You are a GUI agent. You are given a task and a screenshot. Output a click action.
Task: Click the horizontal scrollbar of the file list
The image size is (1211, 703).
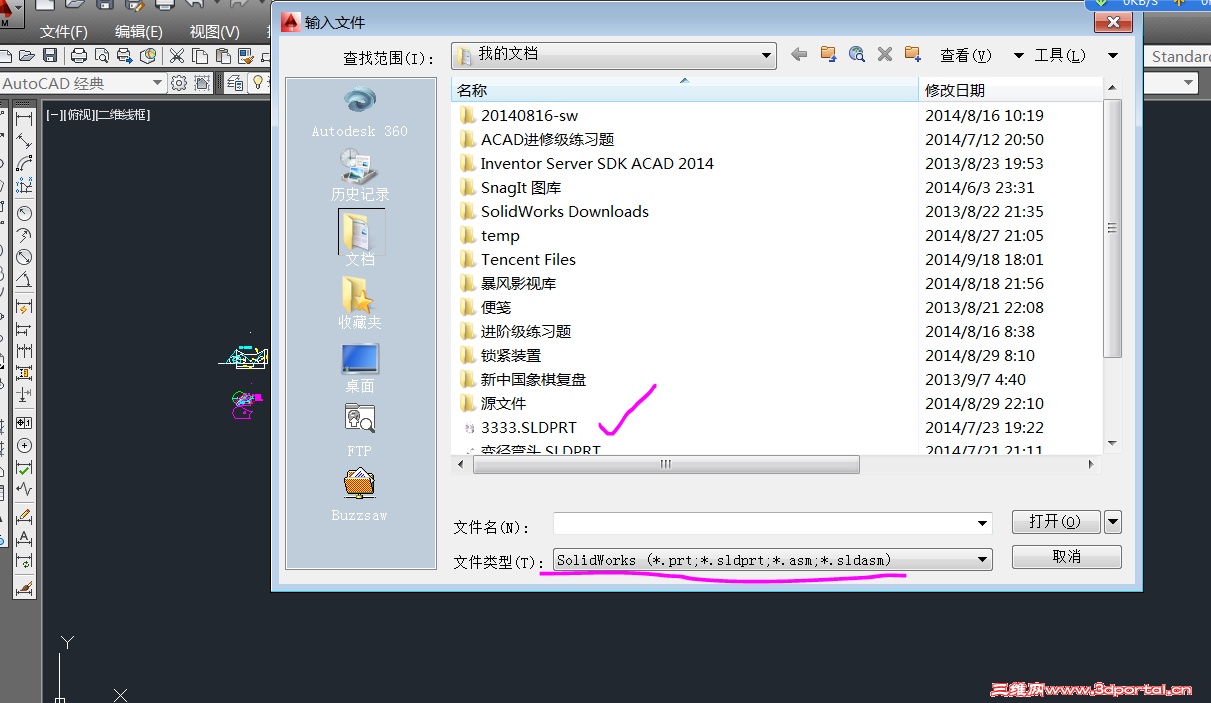pyautogui.click(x=664, y=465)
